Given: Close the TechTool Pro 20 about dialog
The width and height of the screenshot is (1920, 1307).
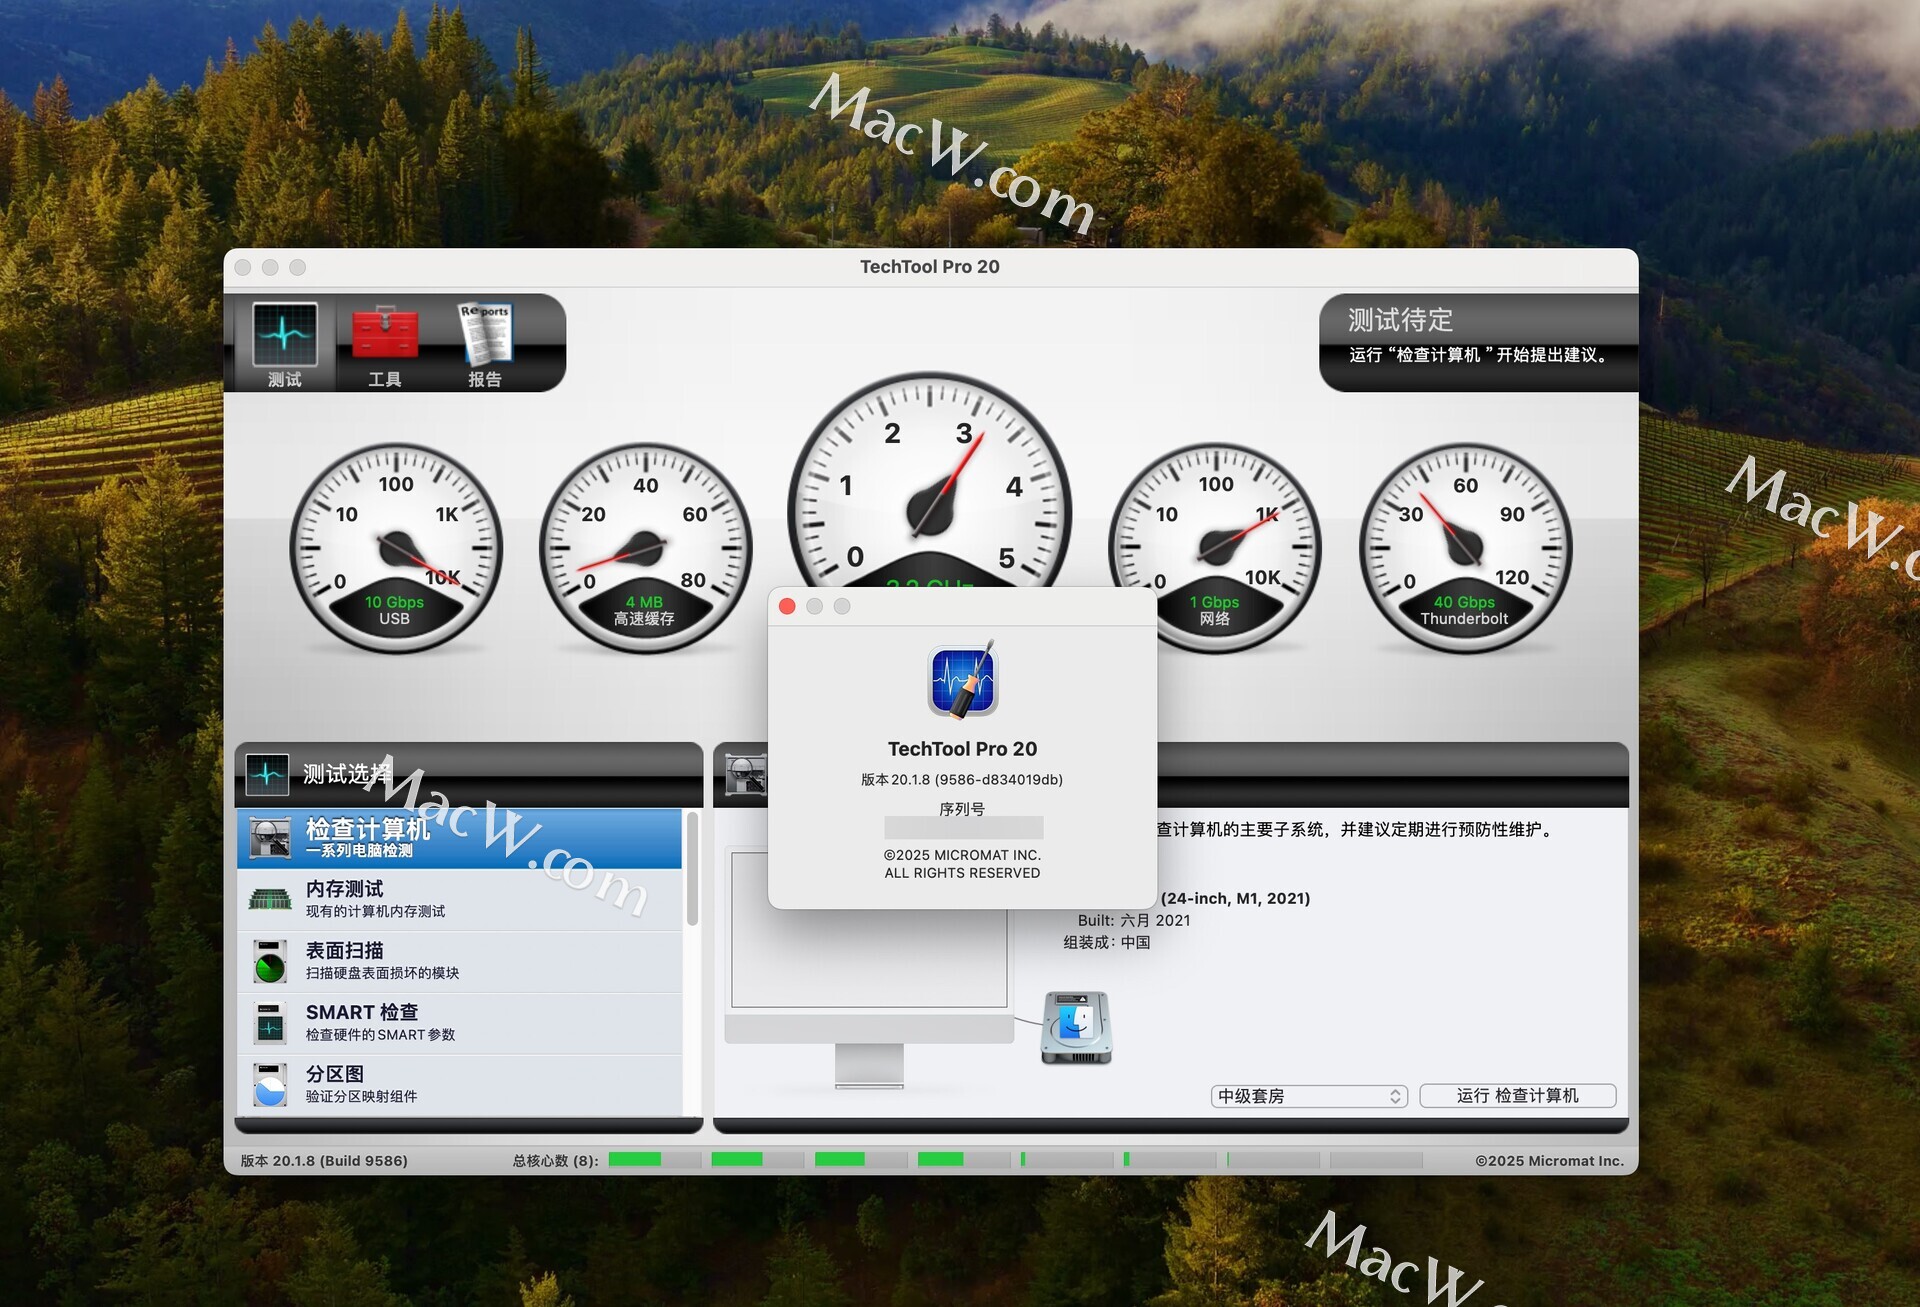Looking at the screenshot, I should click(787, 606).
